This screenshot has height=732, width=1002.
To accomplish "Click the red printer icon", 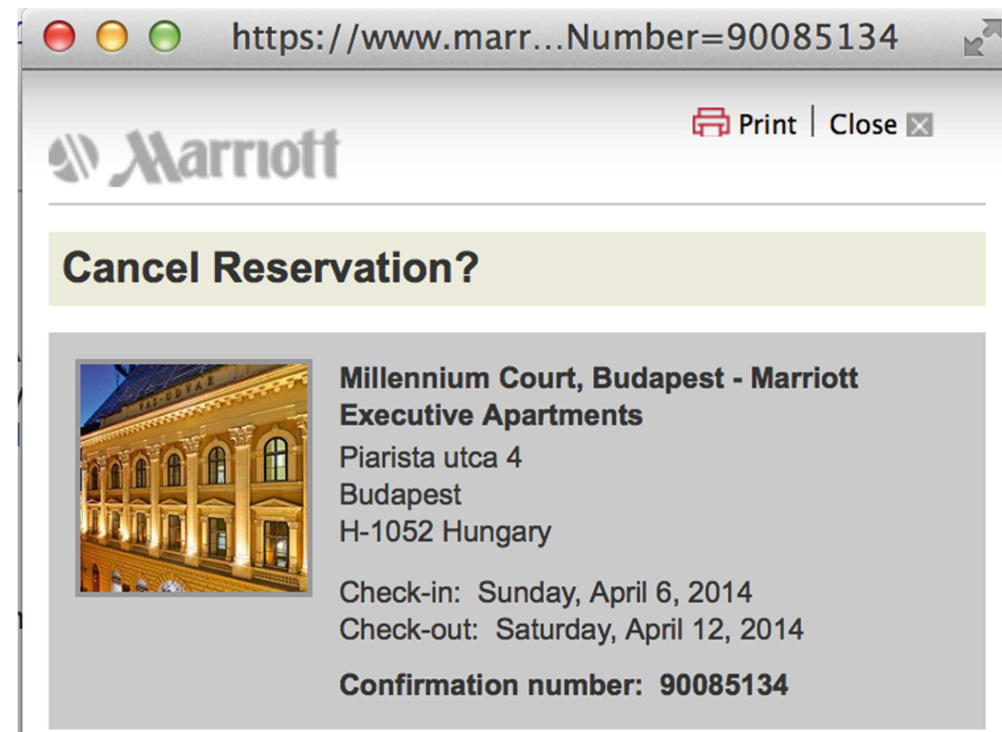I will 711,122.
